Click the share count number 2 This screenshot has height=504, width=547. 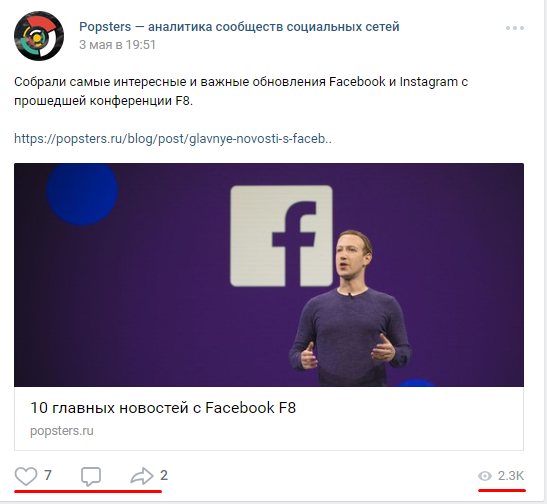click(164, 475)
